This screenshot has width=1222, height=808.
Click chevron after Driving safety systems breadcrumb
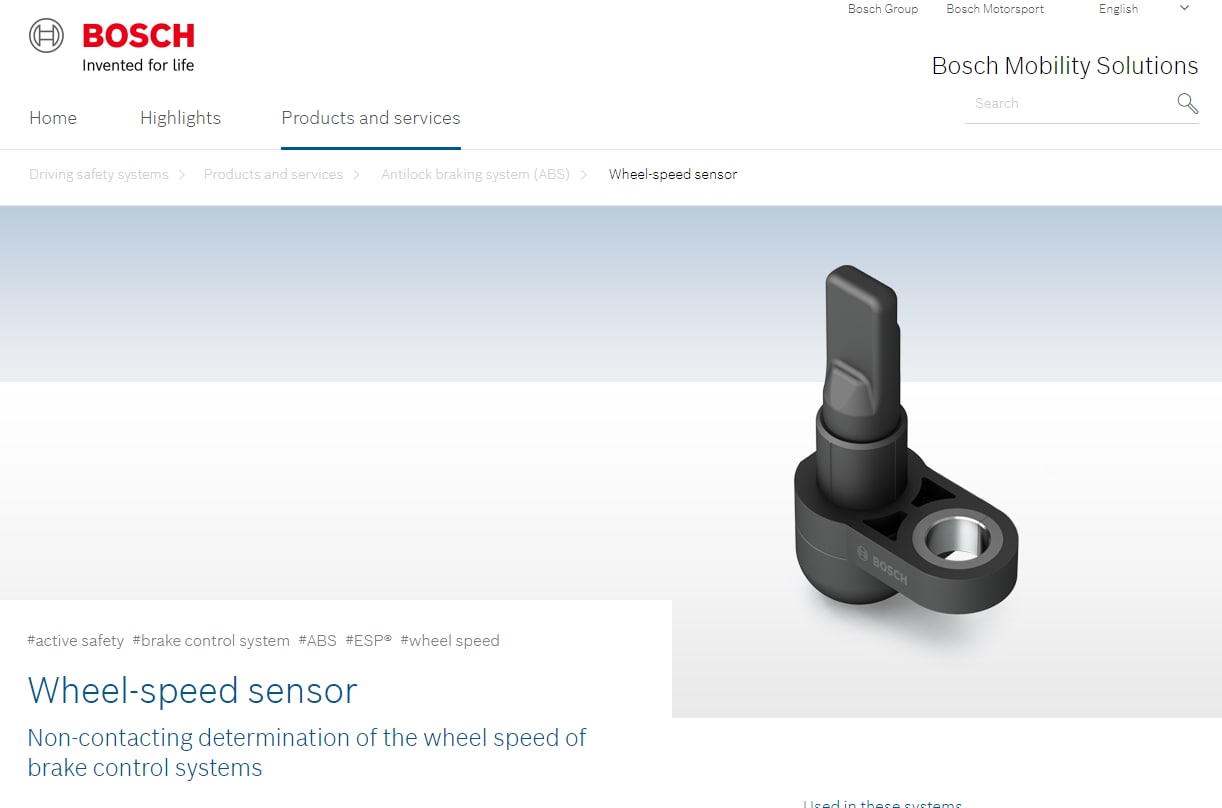point(182,174)
